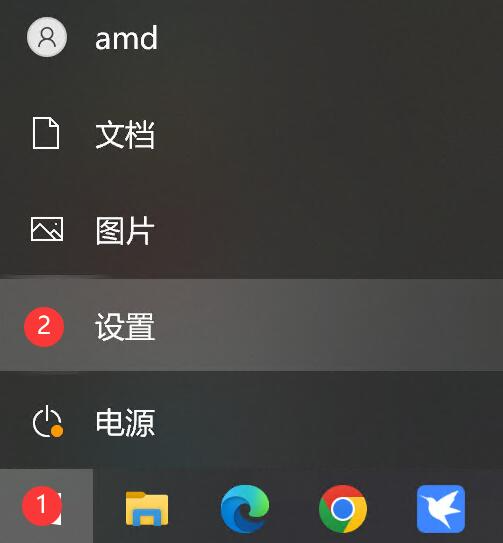The height and width of the screenshot is (543, 503).
Task: Click the power symbol icon
Action: coord(47,421)
